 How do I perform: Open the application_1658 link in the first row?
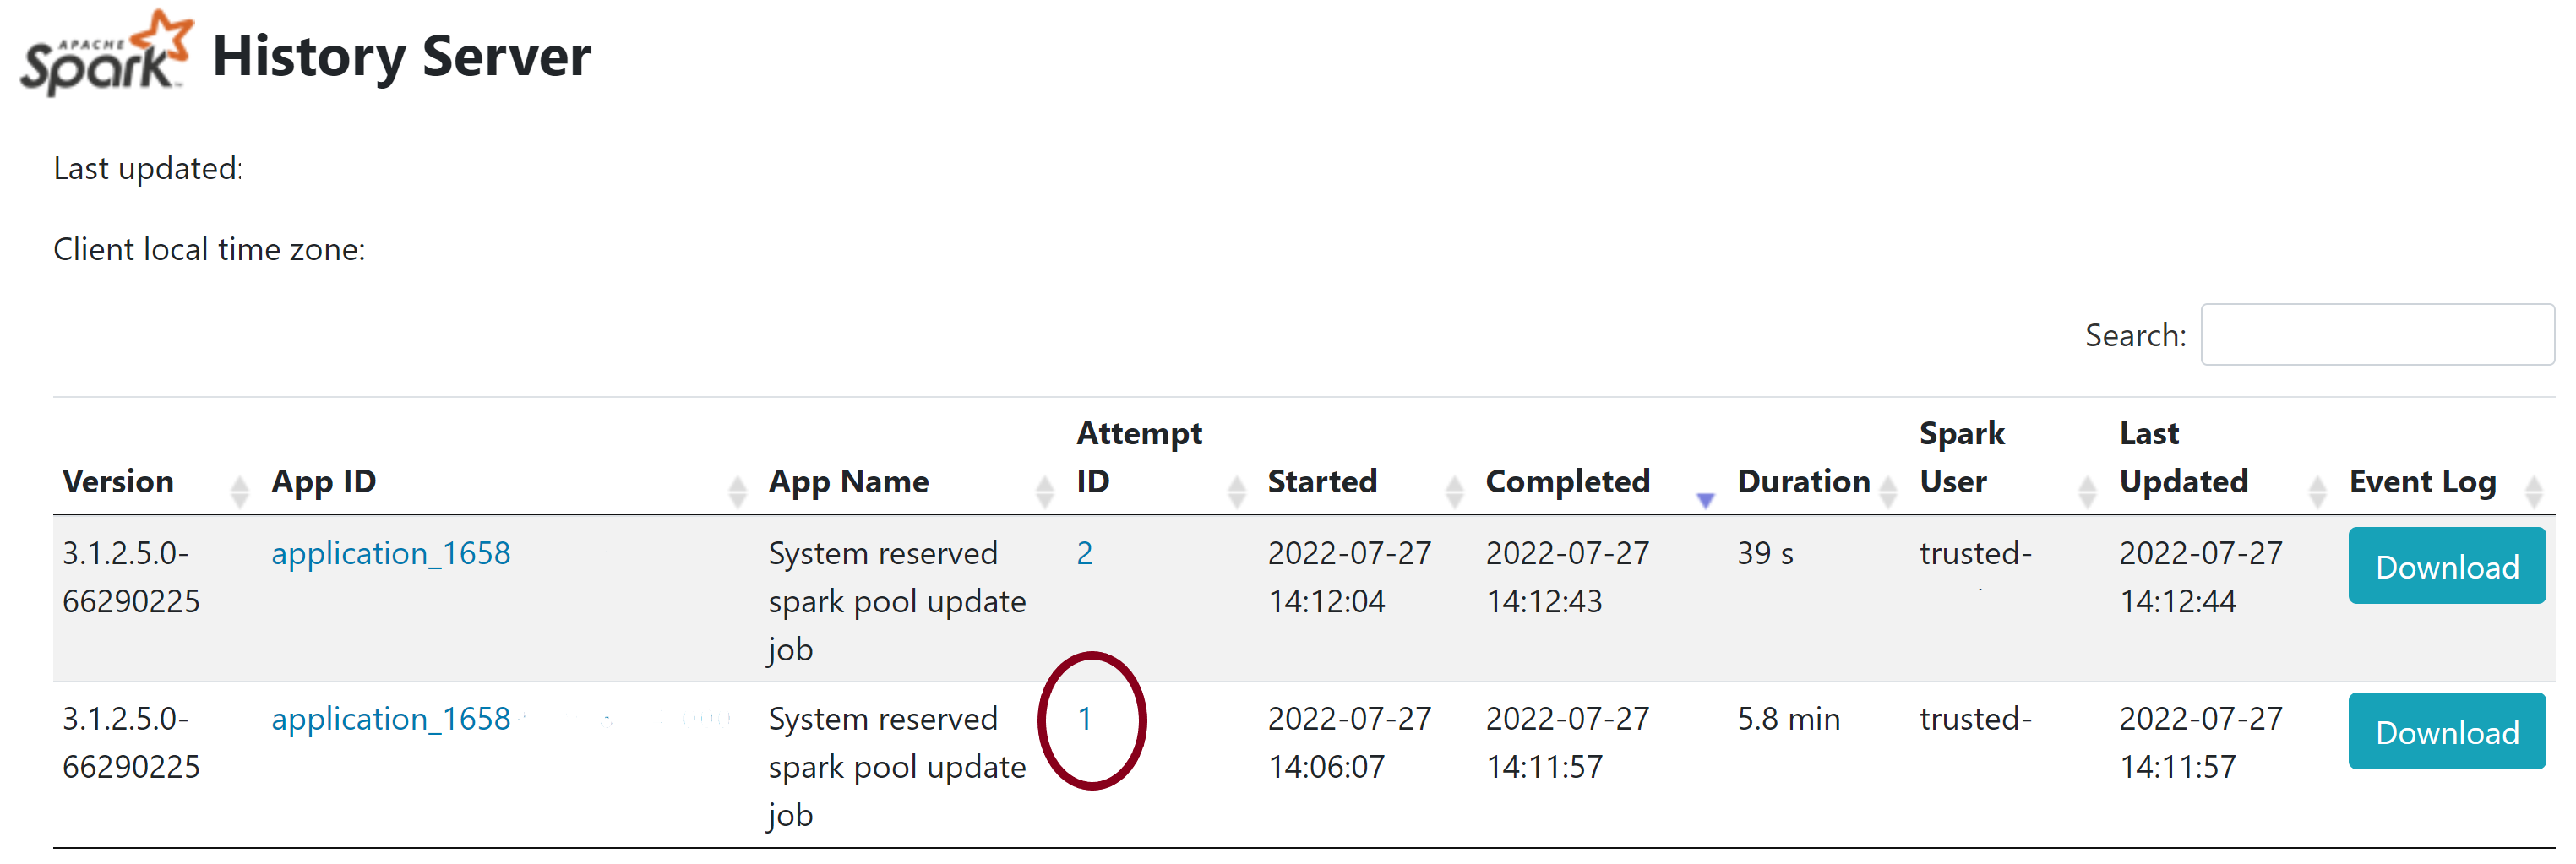(391, 552)
